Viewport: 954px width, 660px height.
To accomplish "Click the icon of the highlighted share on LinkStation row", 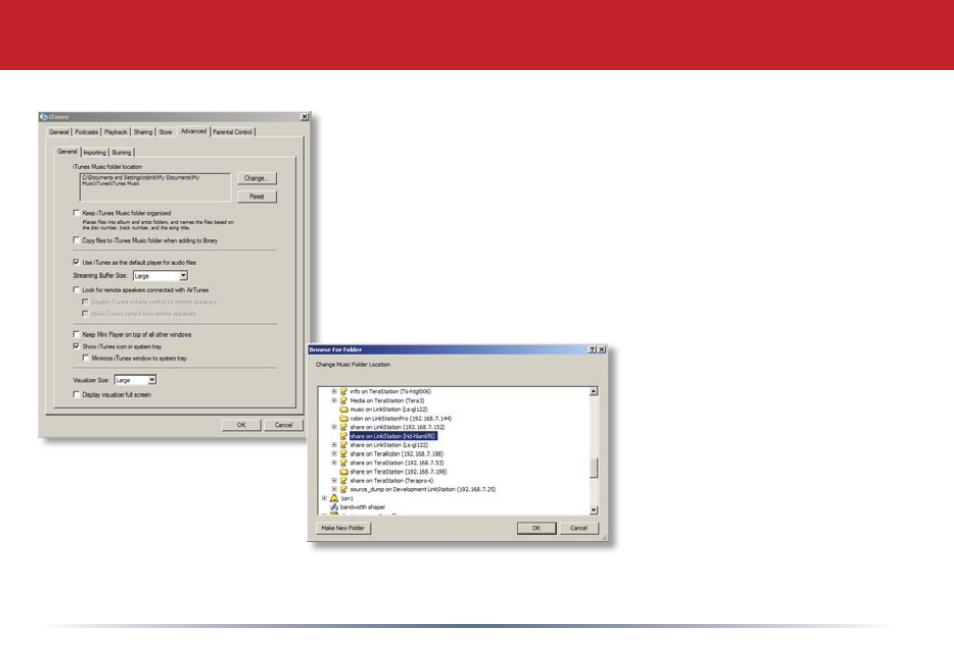I will (x=343, y=436).
